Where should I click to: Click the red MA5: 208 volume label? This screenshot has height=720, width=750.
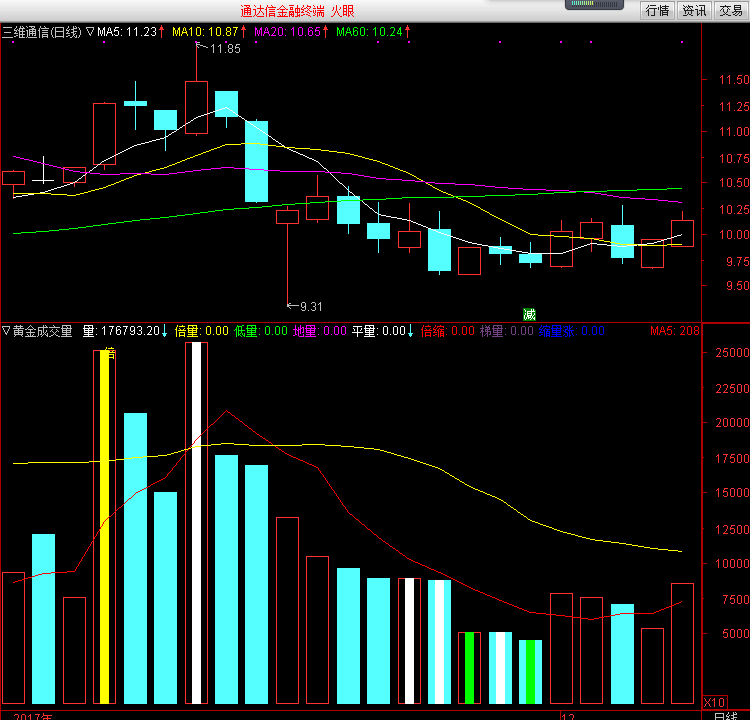[675, 331]
